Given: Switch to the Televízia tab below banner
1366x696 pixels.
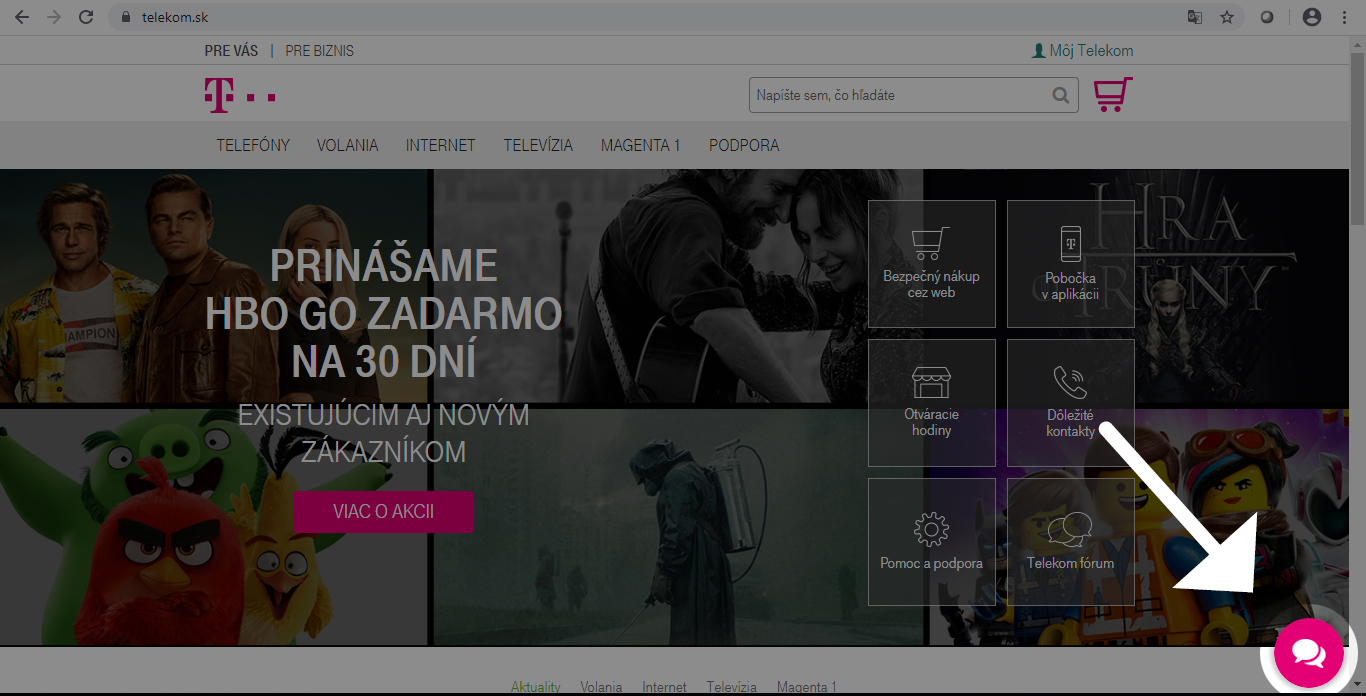Looking at the screenshot, I should tap(732, 687).
